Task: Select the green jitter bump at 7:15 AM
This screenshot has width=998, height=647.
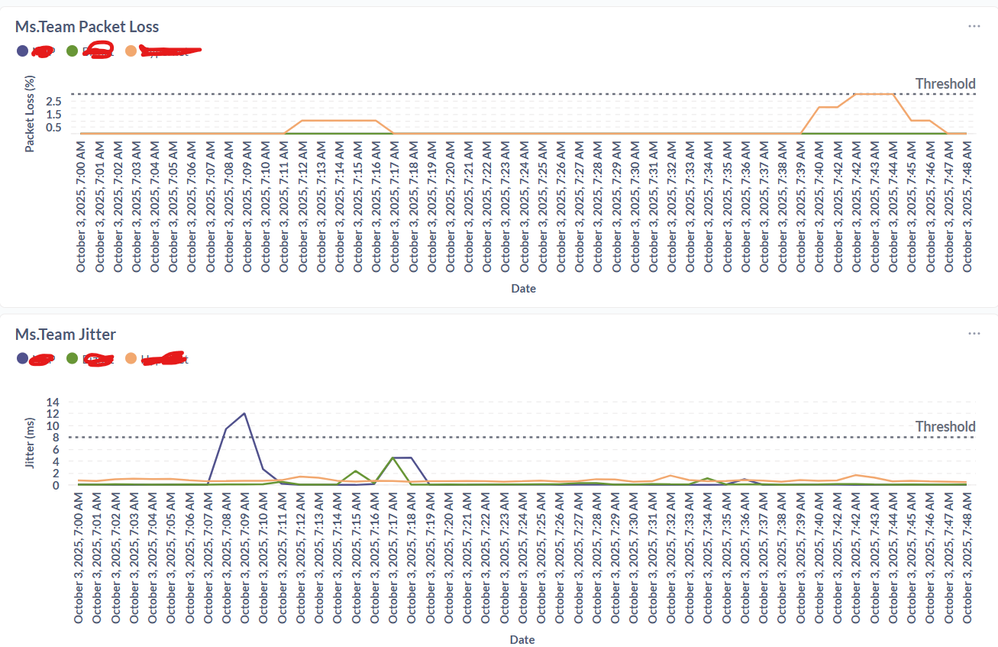Action: pos(356,471)
